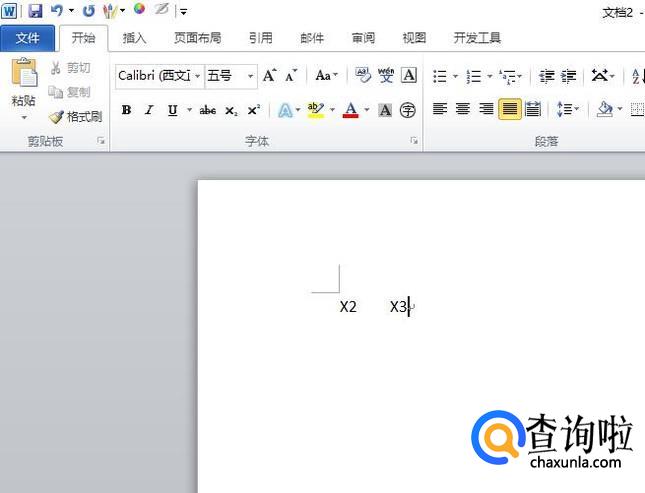Click the Cut (剪切) scissors button
The width and height of the screenshot is (645, 493).
tap(70, 67)
